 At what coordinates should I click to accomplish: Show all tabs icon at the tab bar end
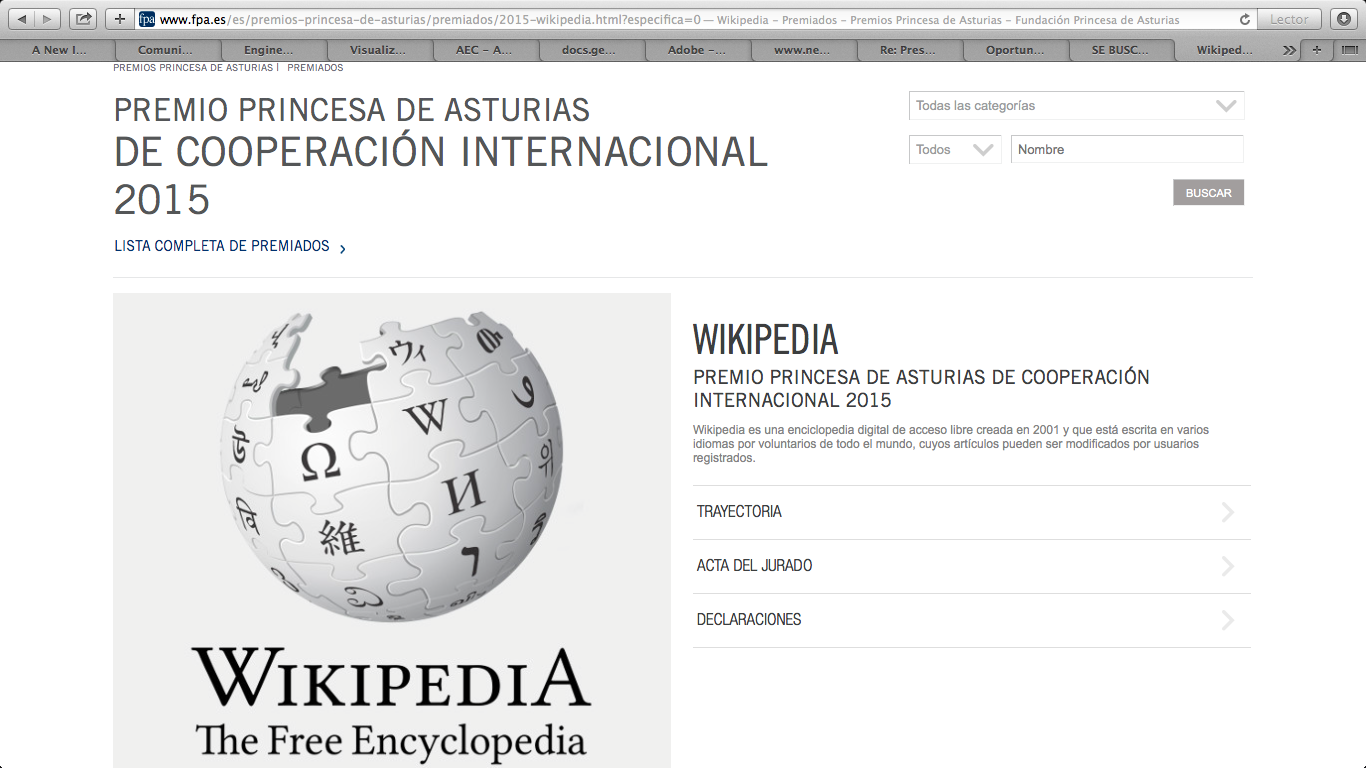coord(1348,50)
